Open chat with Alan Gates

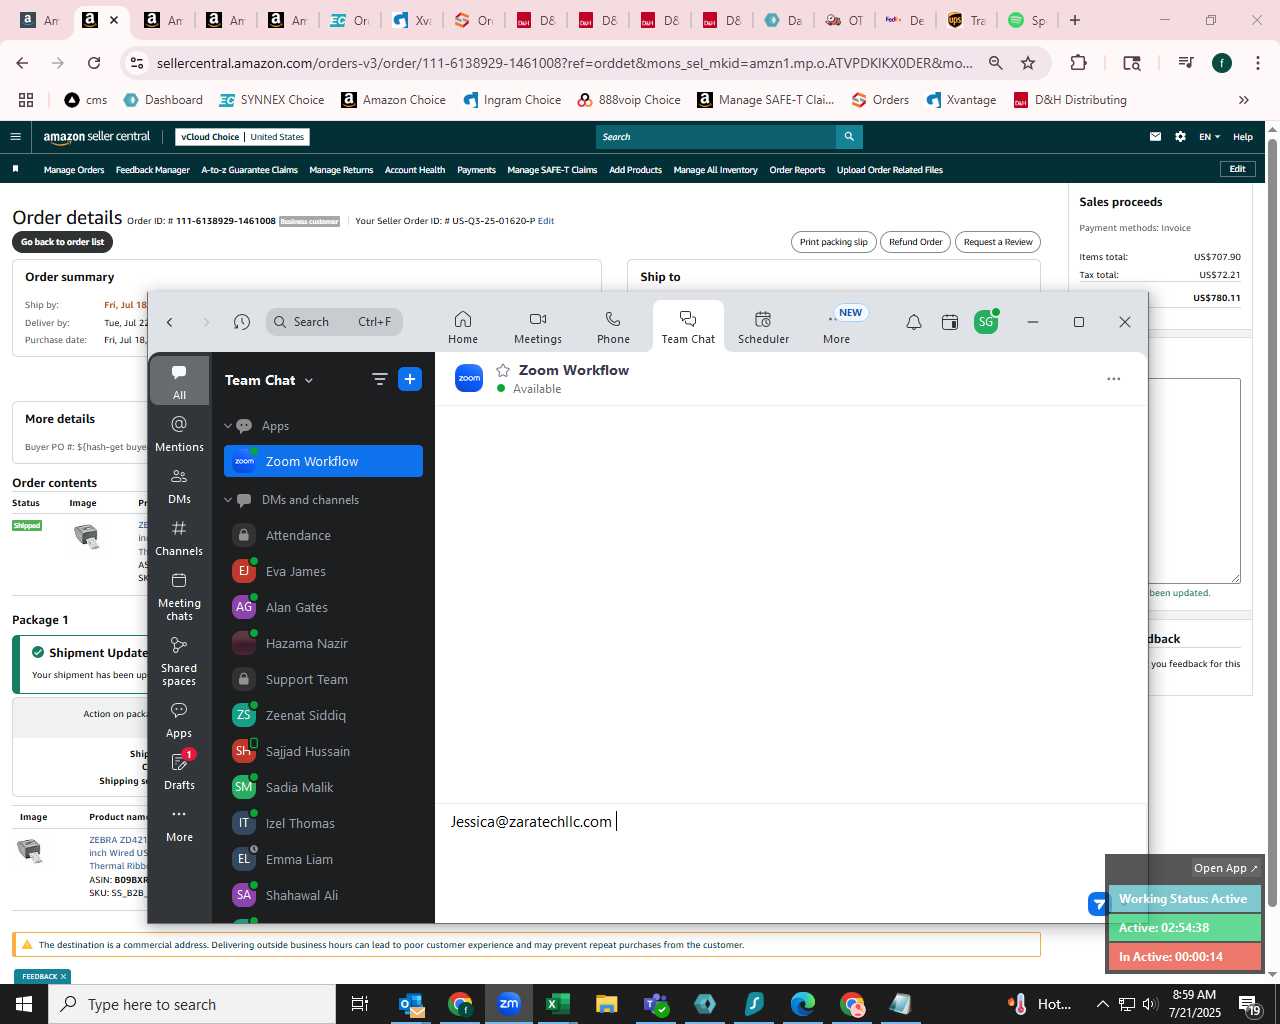point(323,607)
